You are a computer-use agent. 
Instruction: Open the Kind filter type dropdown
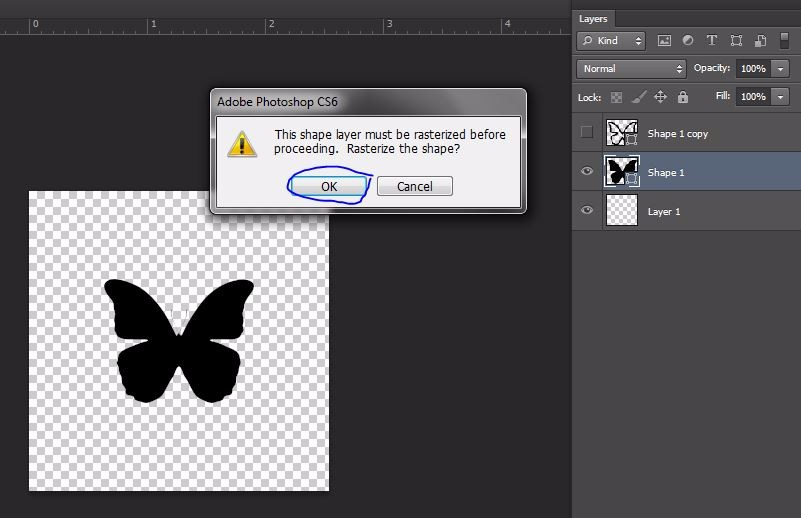click(x=611, y=41)
